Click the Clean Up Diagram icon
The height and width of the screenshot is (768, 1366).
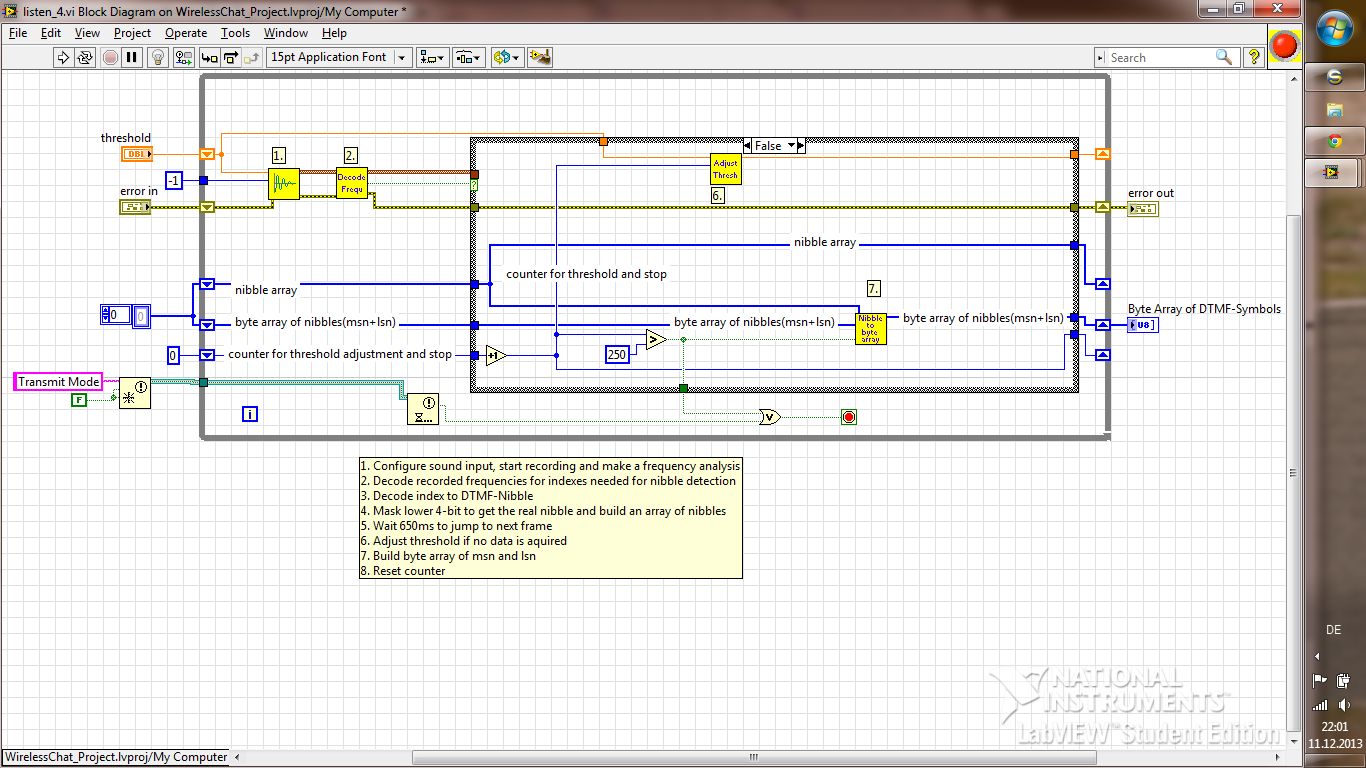(540, 57)
